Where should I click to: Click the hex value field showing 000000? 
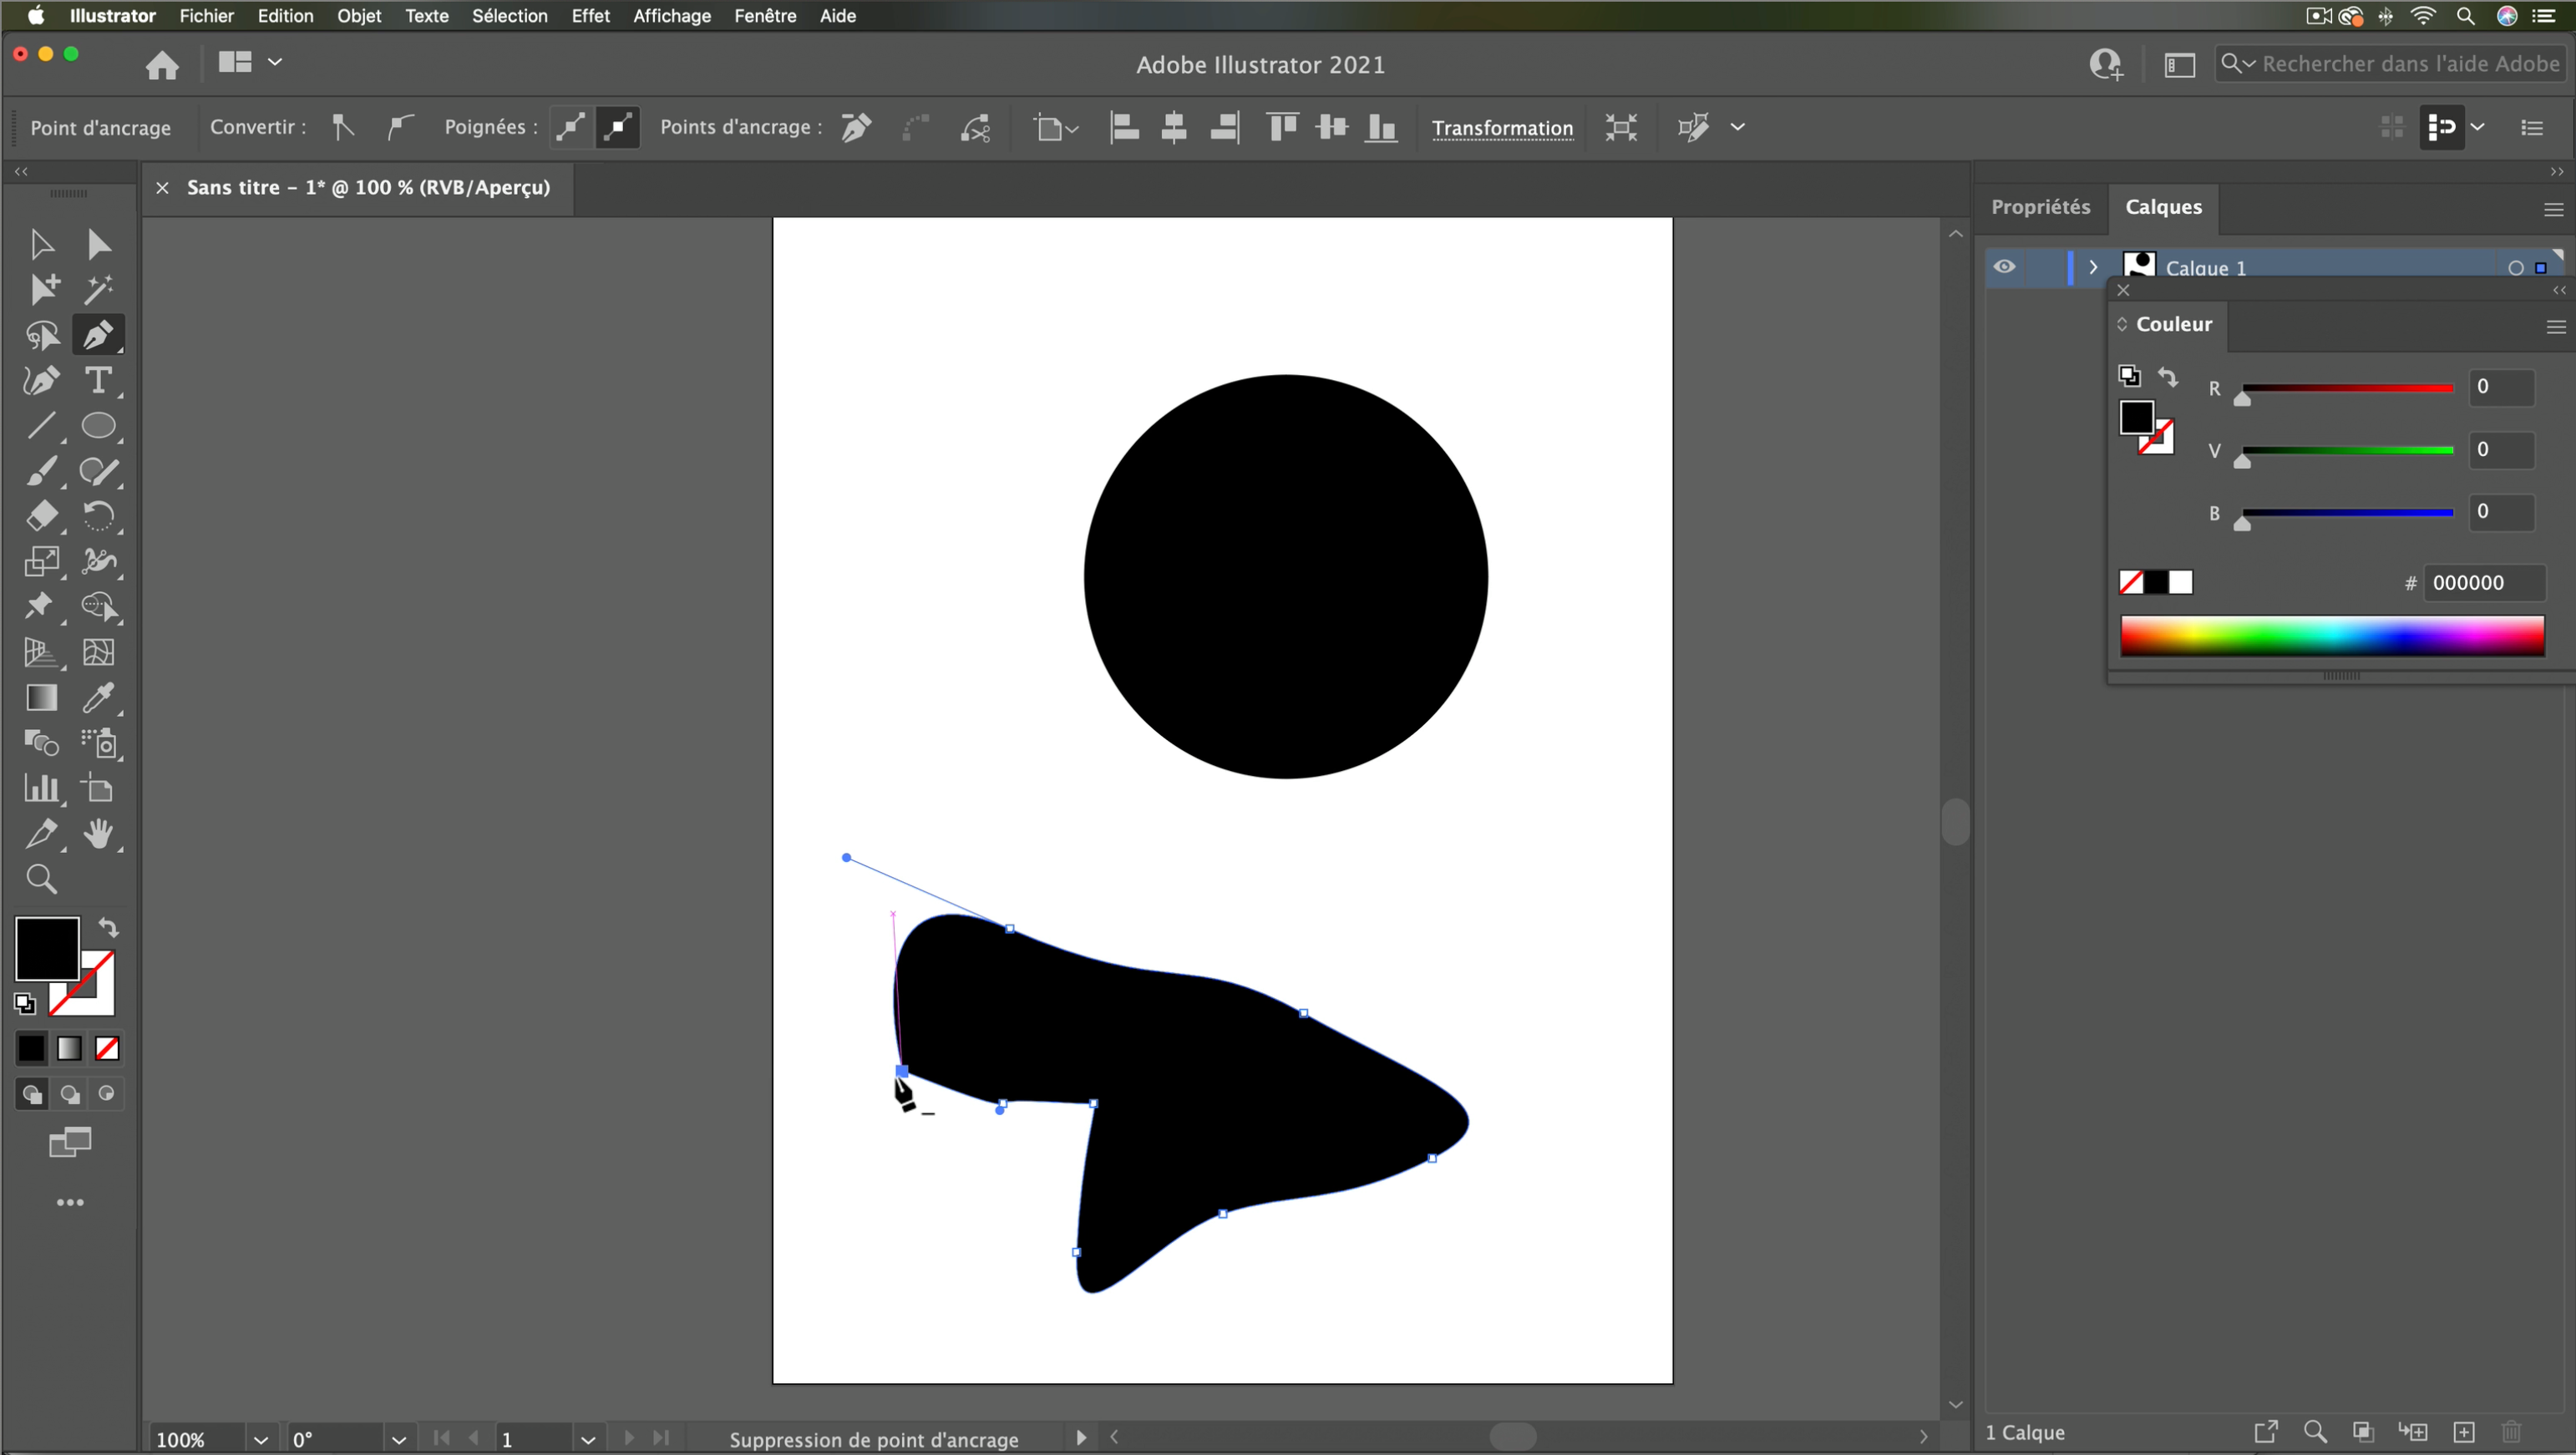[2486, 582]
